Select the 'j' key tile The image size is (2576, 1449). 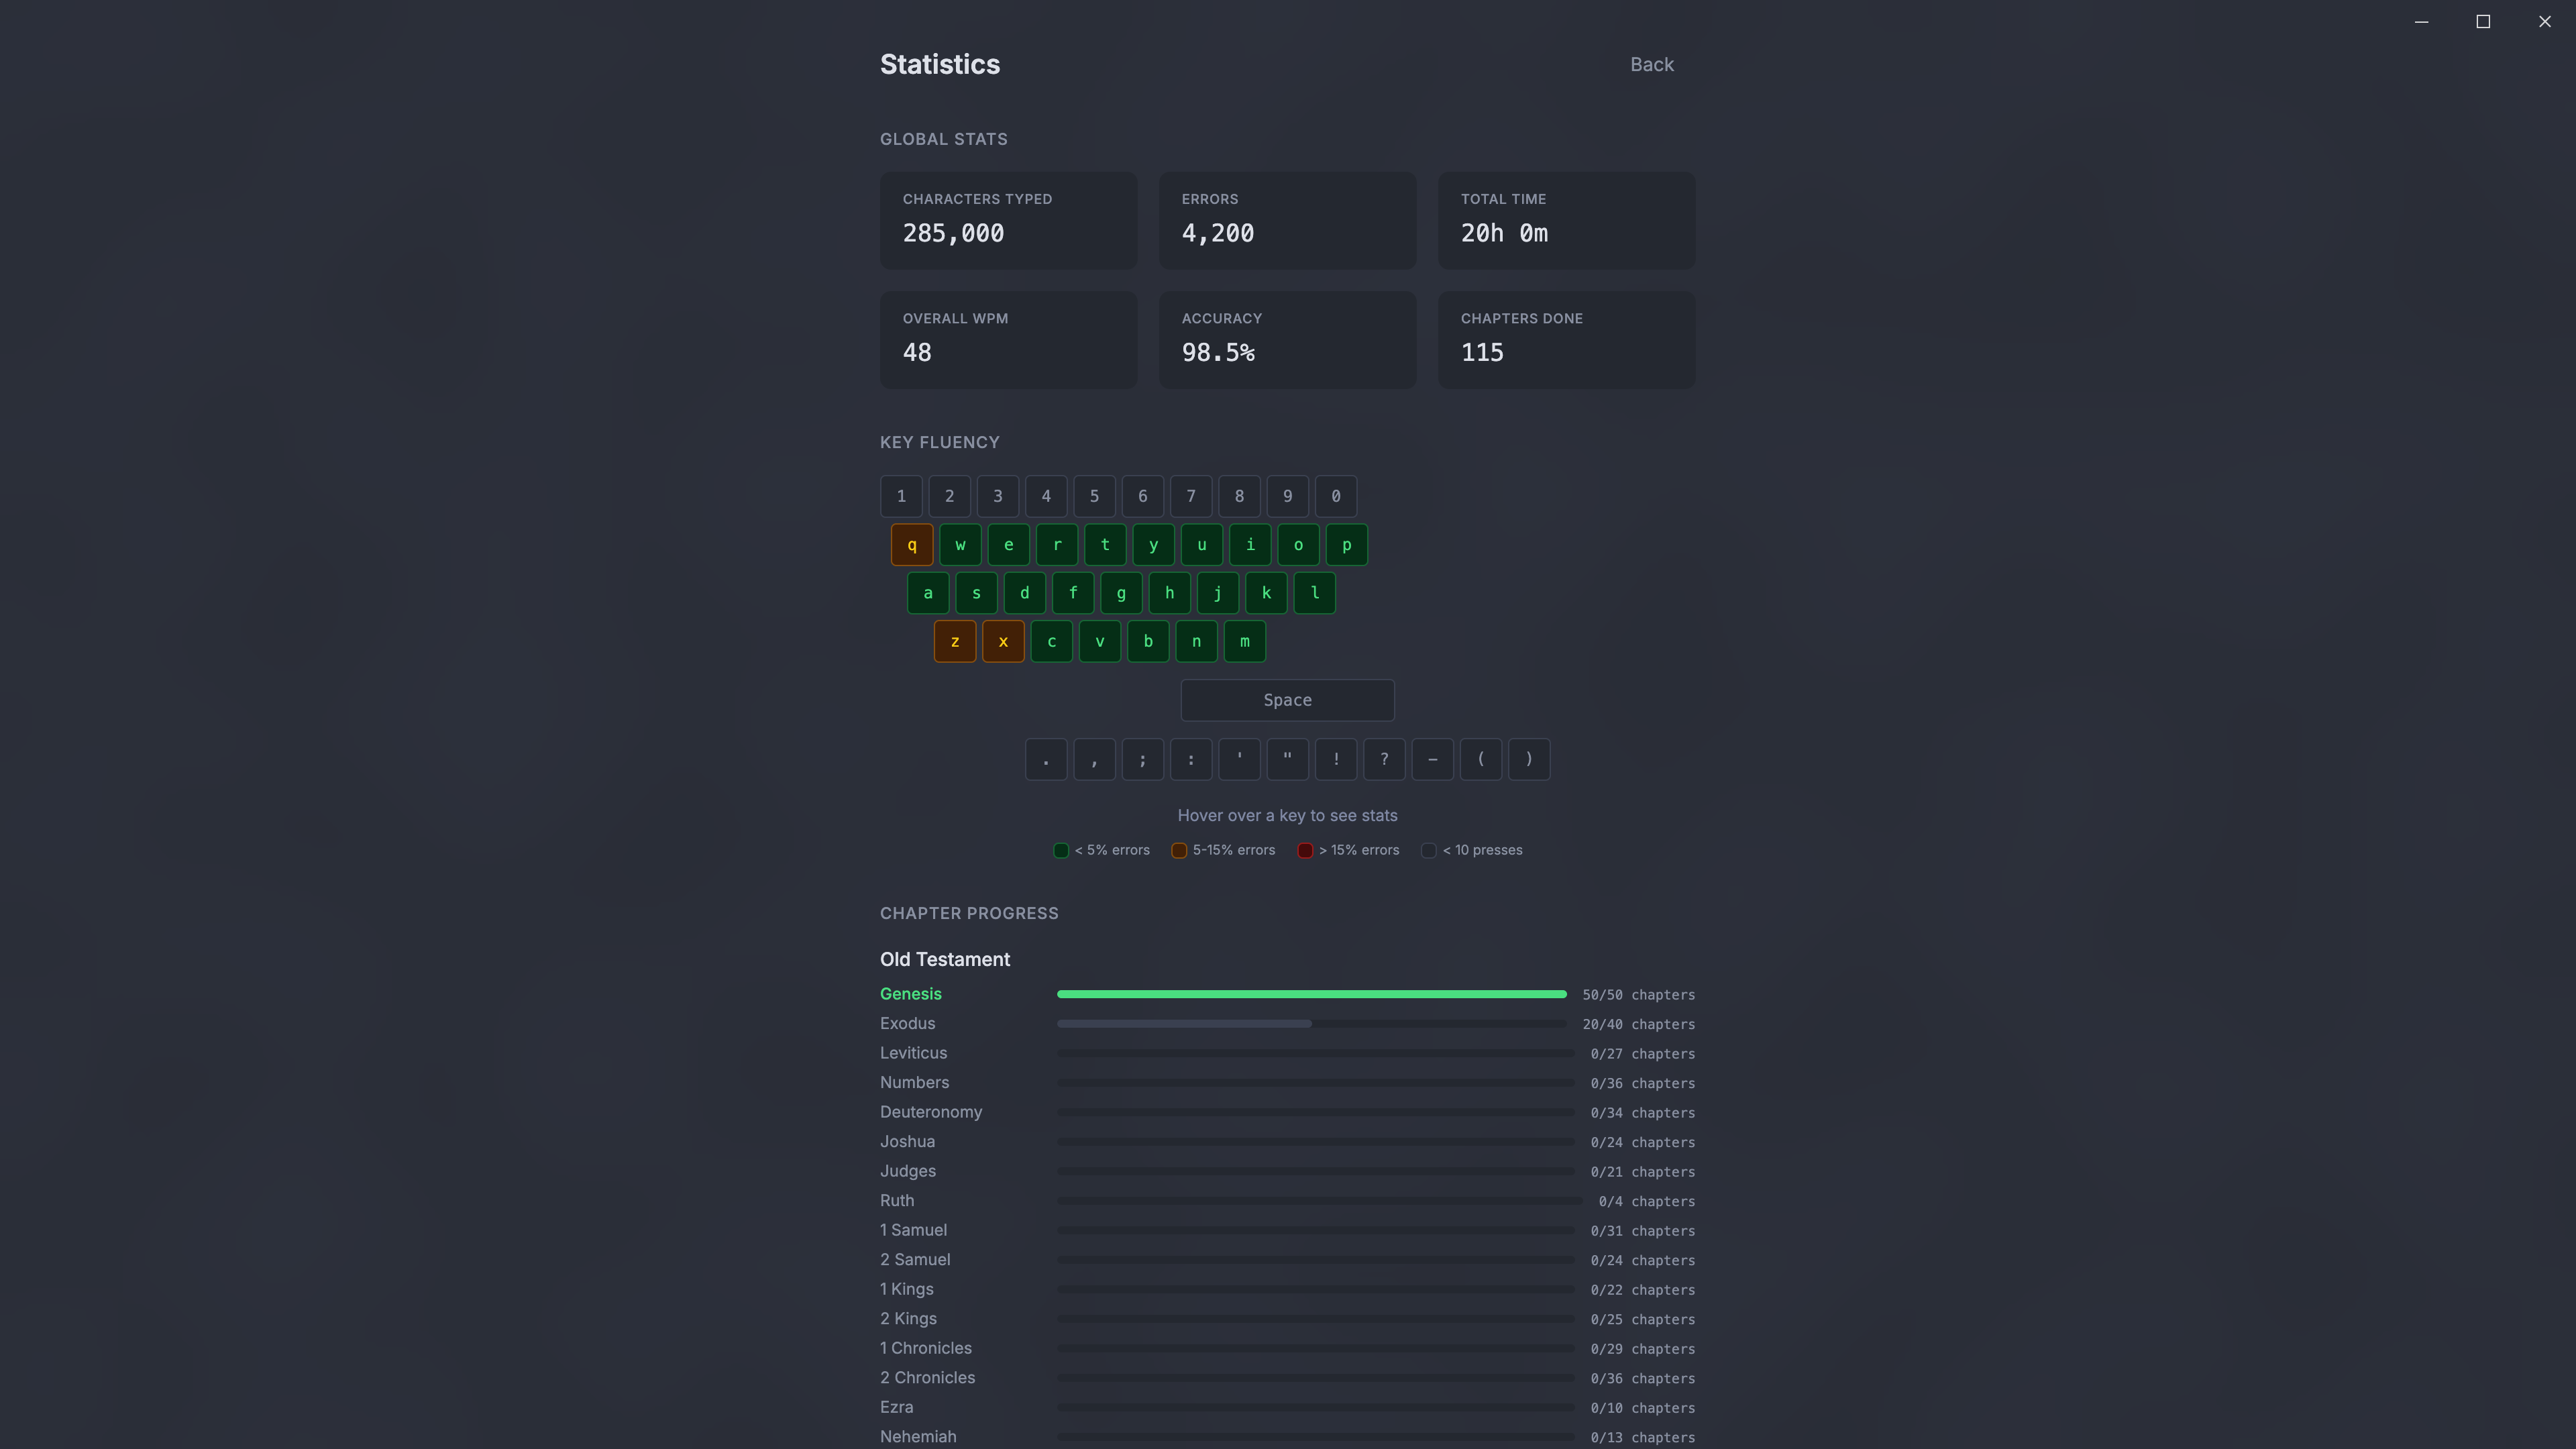[x=1218, y=593]
